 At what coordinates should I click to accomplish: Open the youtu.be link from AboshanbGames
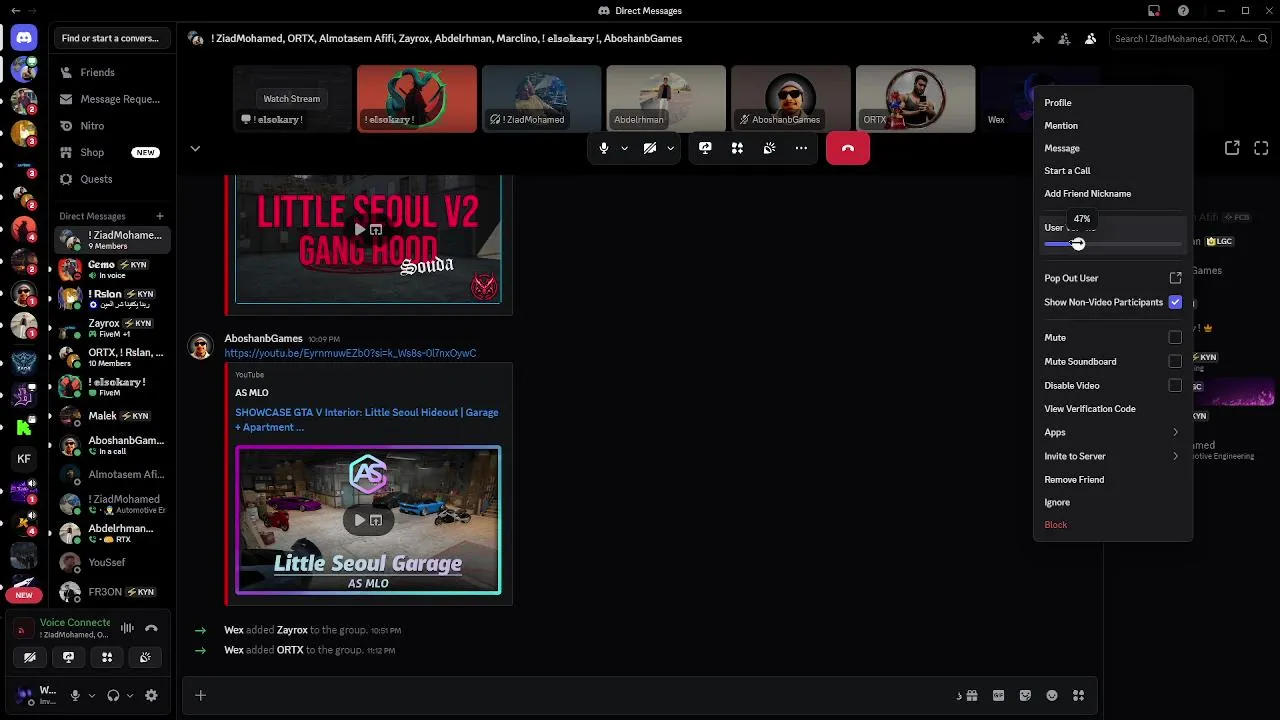350,353
